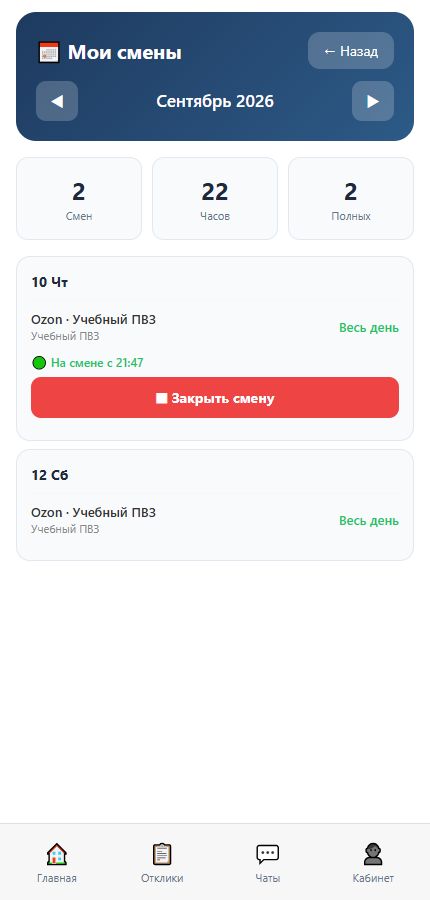Click the Сентябрь 2026 month title
The width and height of the screenshot is (430, 900).
click(x=215, y=102)
